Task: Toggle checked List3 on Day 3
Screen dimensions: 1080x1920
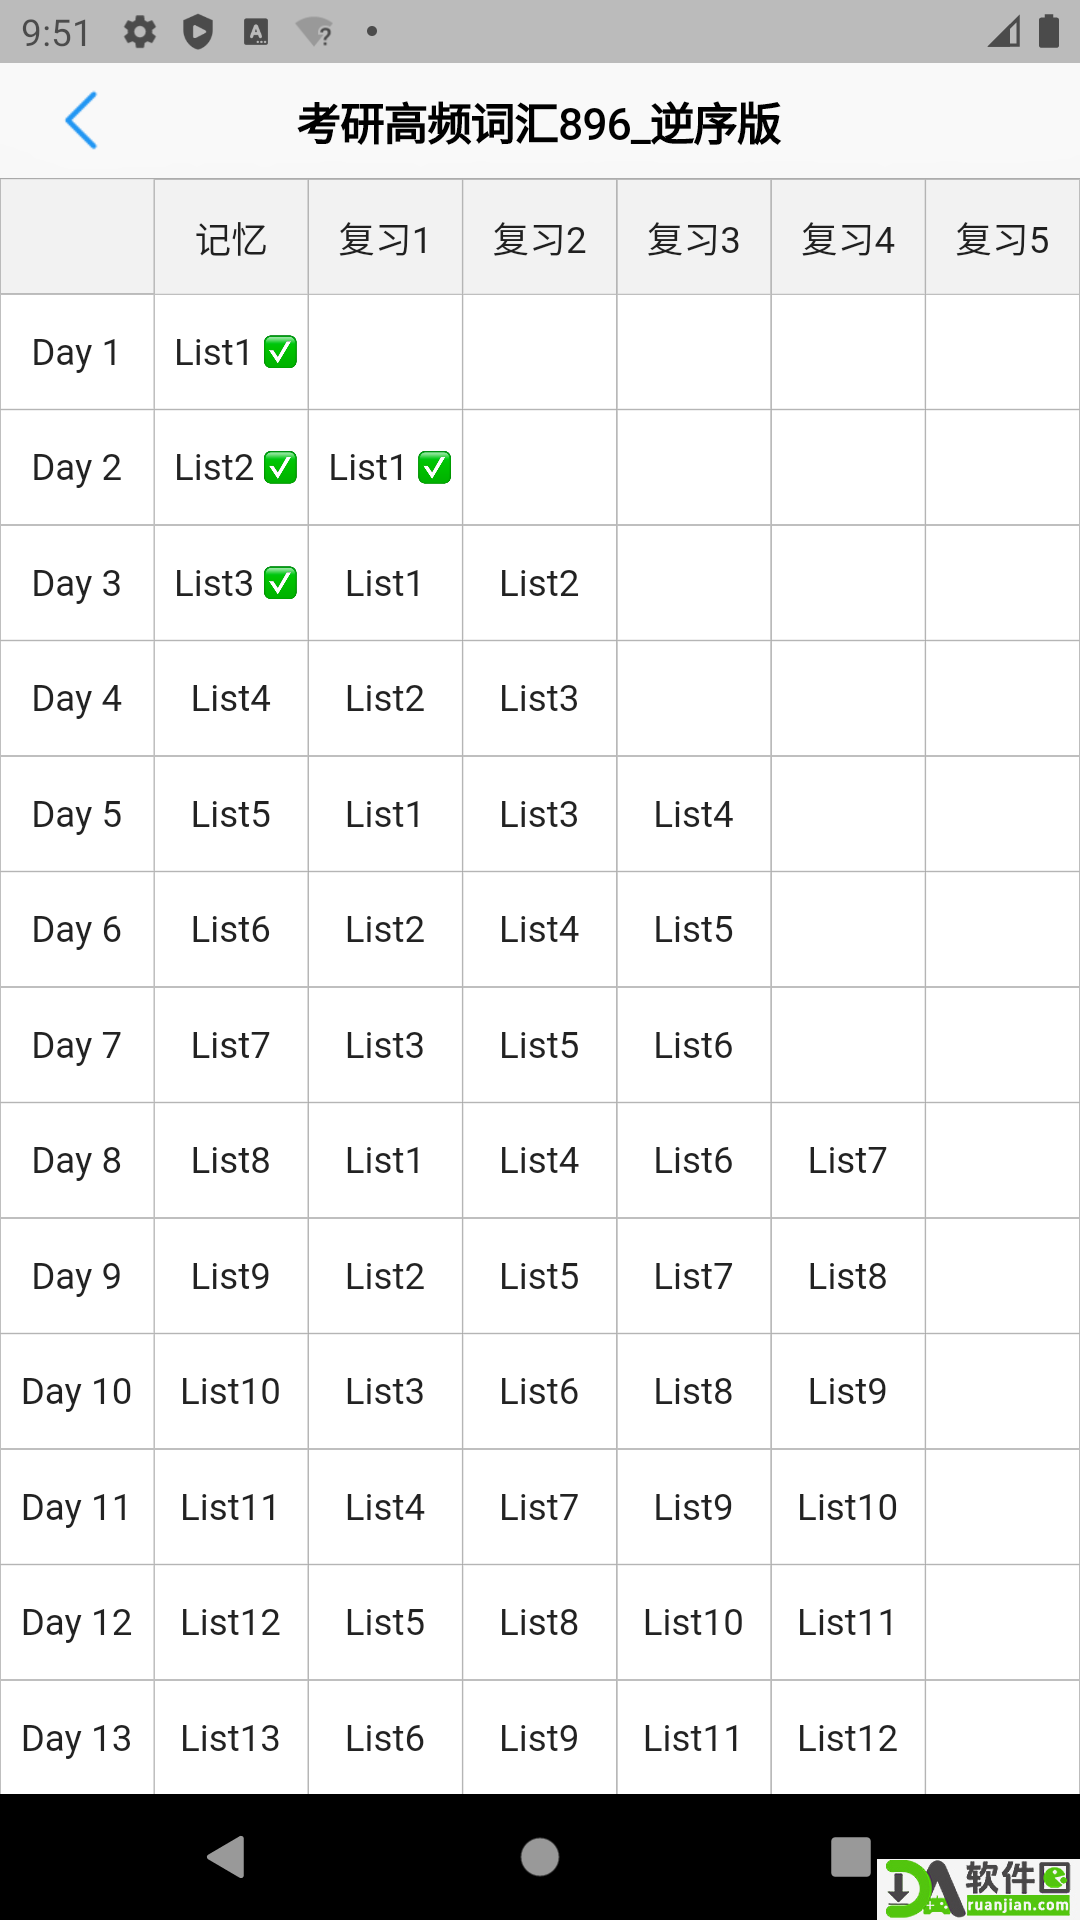Action: click(280, 583)
